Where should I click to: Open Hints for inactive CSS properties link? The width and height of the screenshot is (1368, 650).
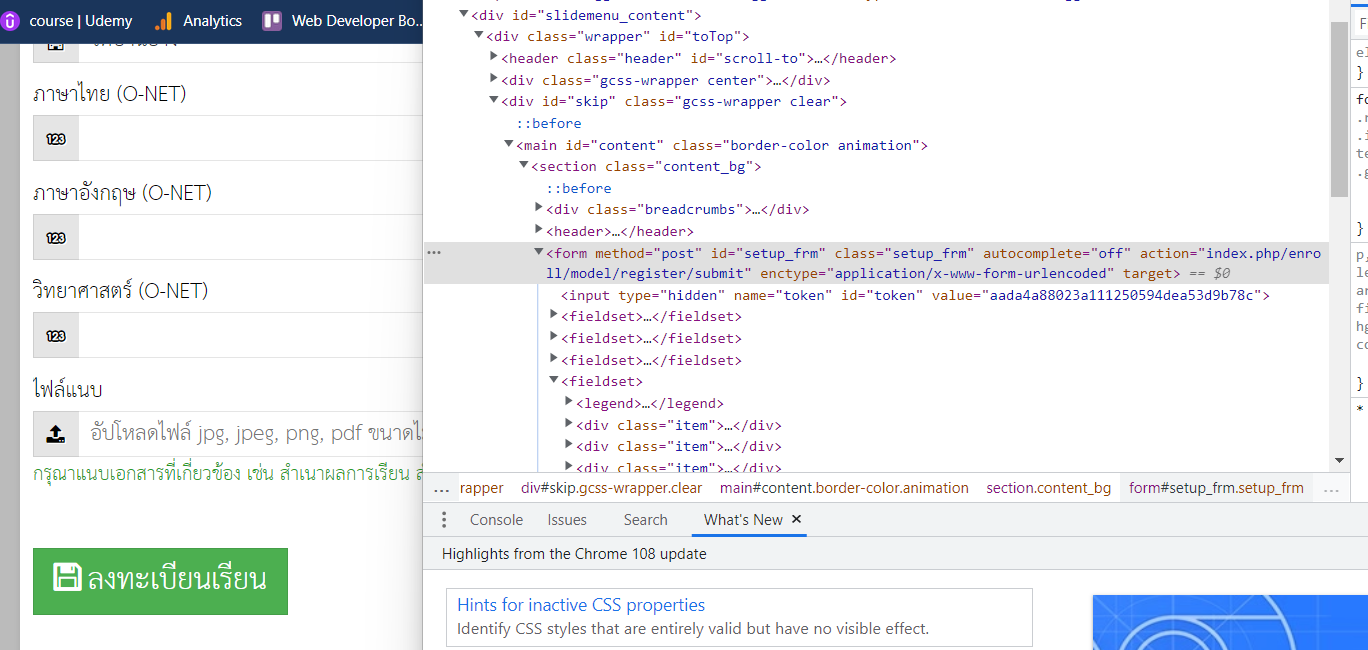pyautogui.click(x=581, y=605)
